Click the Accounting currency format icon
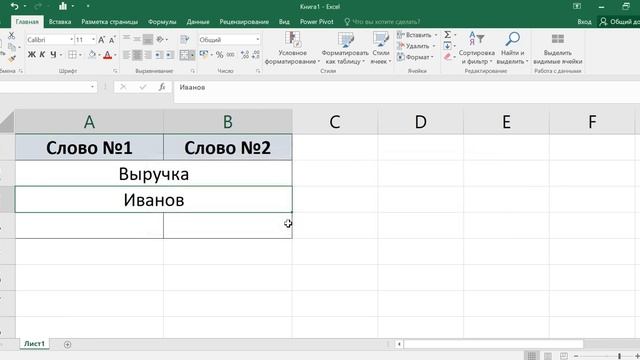The image size is (640, 360). (204, 55)
